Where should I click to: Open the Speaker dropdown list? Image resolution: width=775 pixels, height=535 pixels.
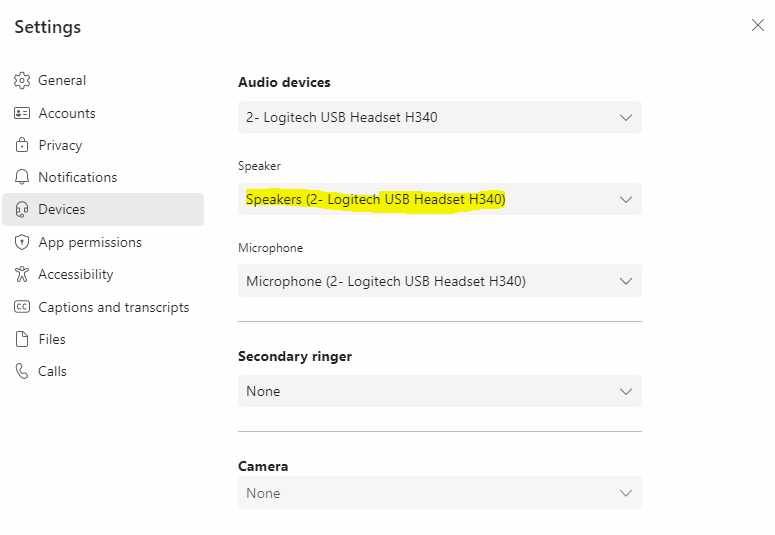point(440,199)
